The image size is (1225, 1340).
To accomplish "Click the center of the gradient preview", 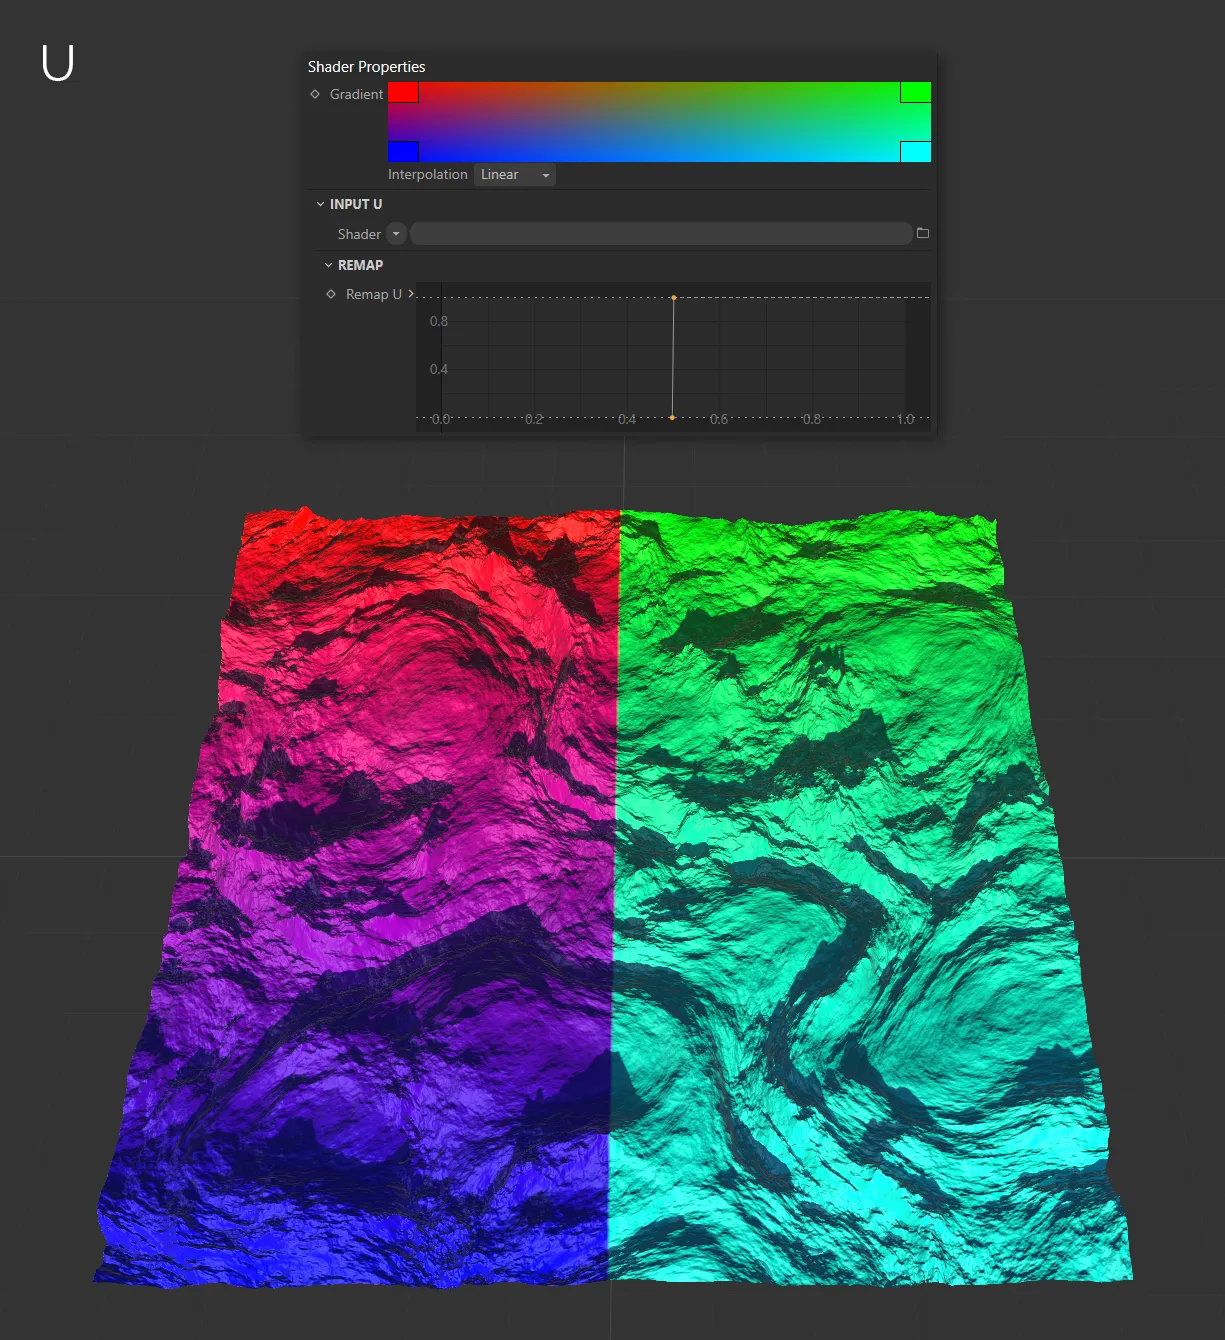I will [x=659, y=122].
